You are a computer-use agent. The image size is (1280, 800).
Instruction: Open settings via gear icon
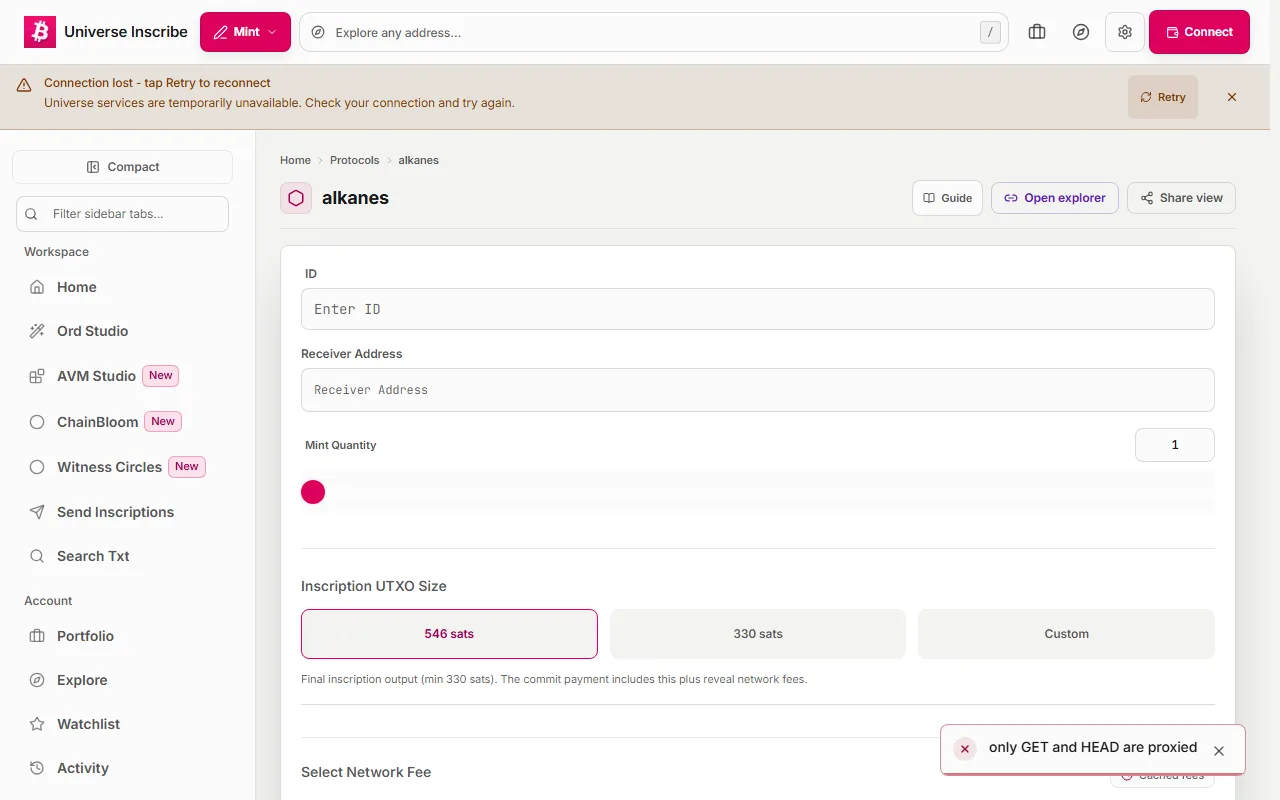pos(1125,32)
